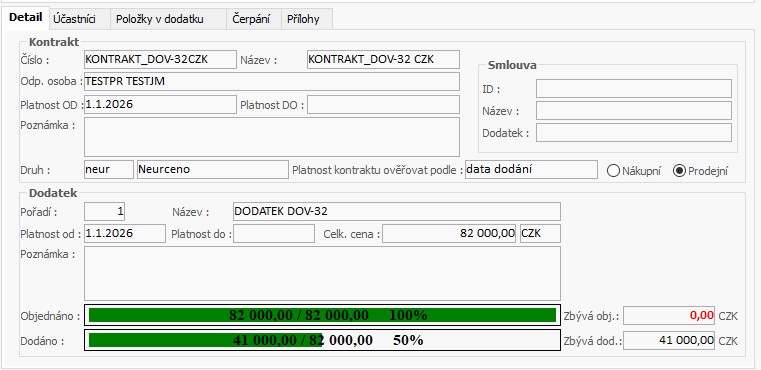This screenshot has height=370, width=761.
Task: Click the Dodáno progress bar
Action: [322, 340]
